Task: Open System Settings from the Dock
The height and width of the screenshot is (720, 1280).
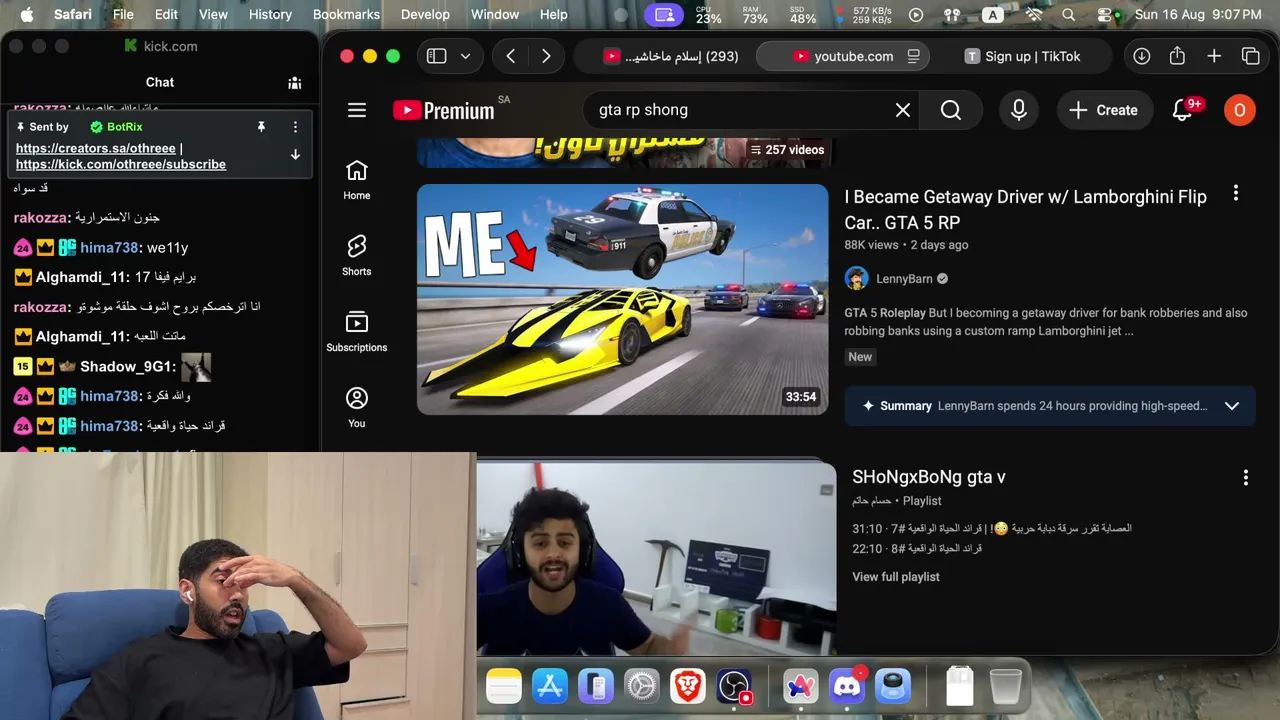Action: 642,686
